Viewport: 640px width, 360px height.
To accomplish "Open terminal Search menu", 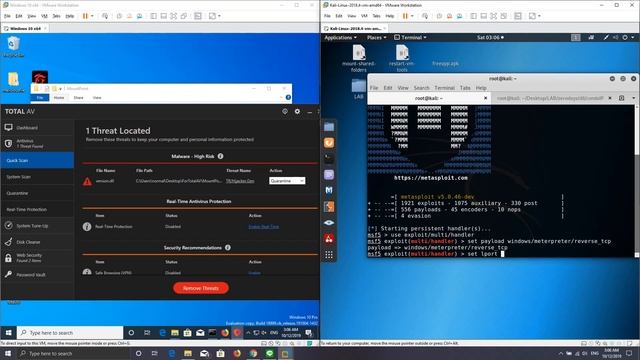I will click(421, 88).
